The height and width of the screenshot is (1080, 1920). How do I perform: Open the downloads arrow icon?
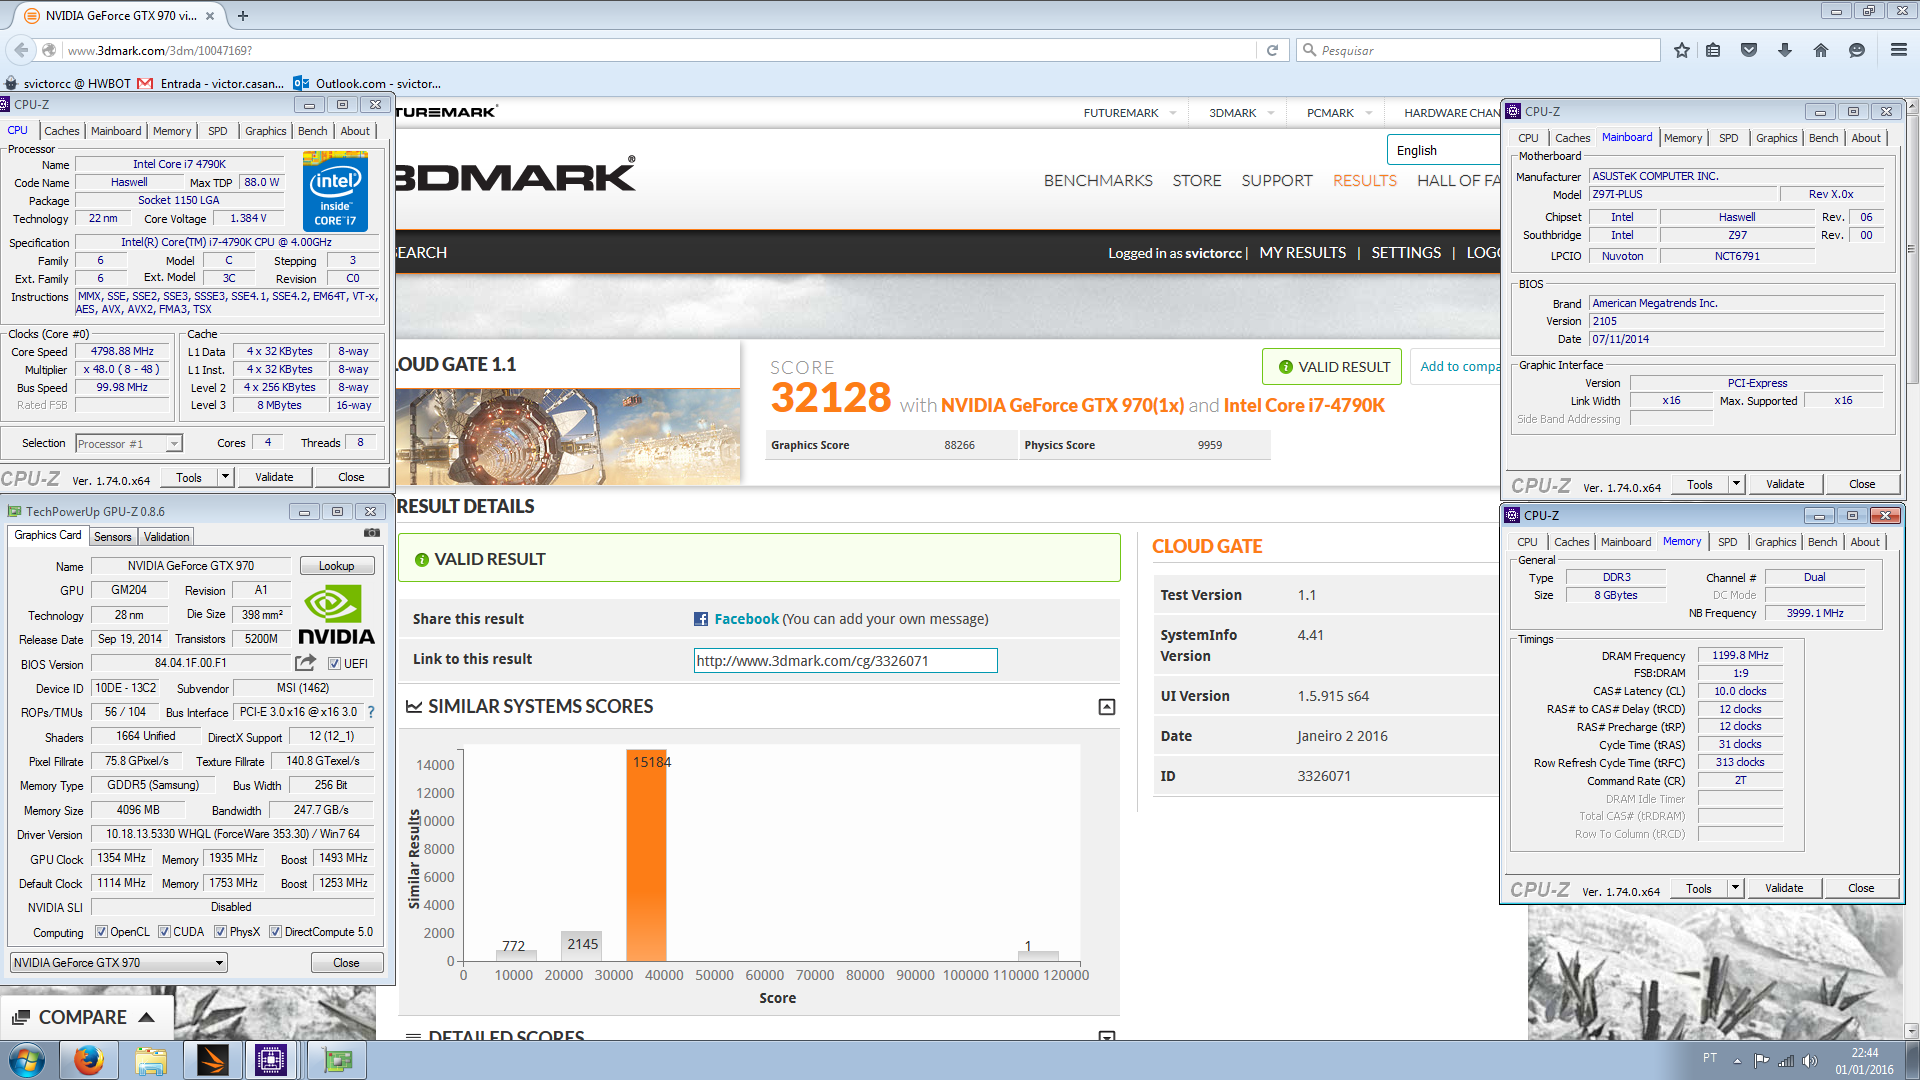1785,50
